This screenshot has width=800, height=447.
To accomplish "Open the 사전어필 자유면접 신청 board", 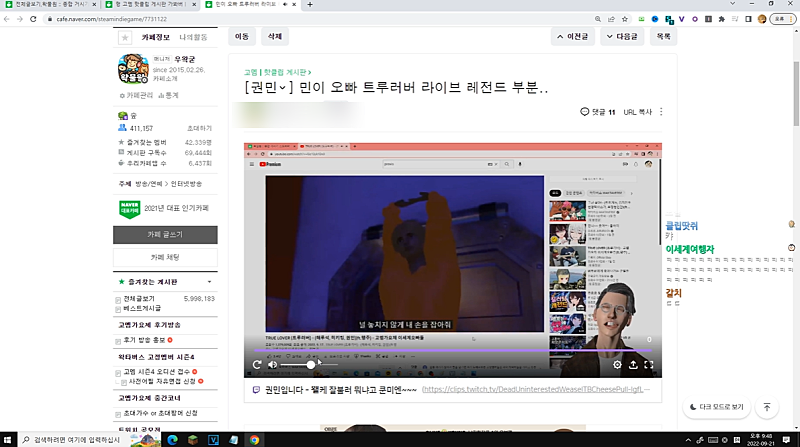I will point(162,381).
